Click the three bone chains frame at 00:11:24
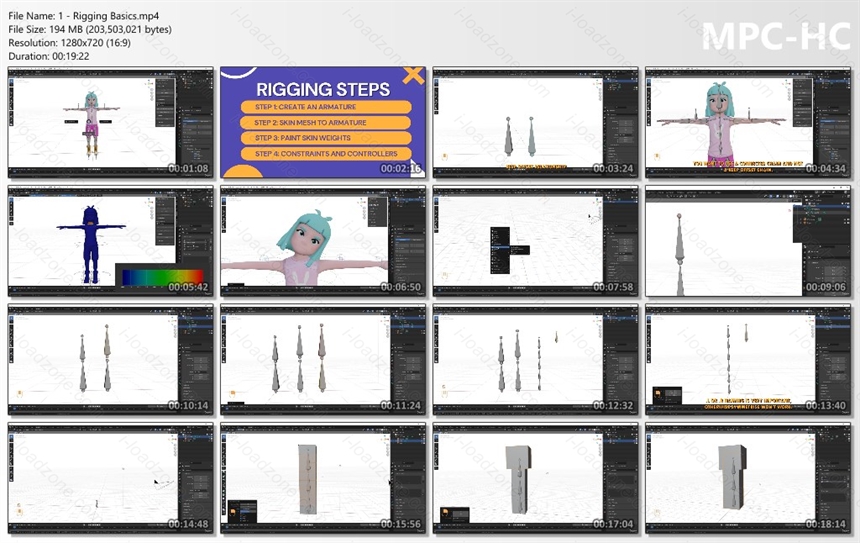The image size is (860, 543). coord(323,360)
